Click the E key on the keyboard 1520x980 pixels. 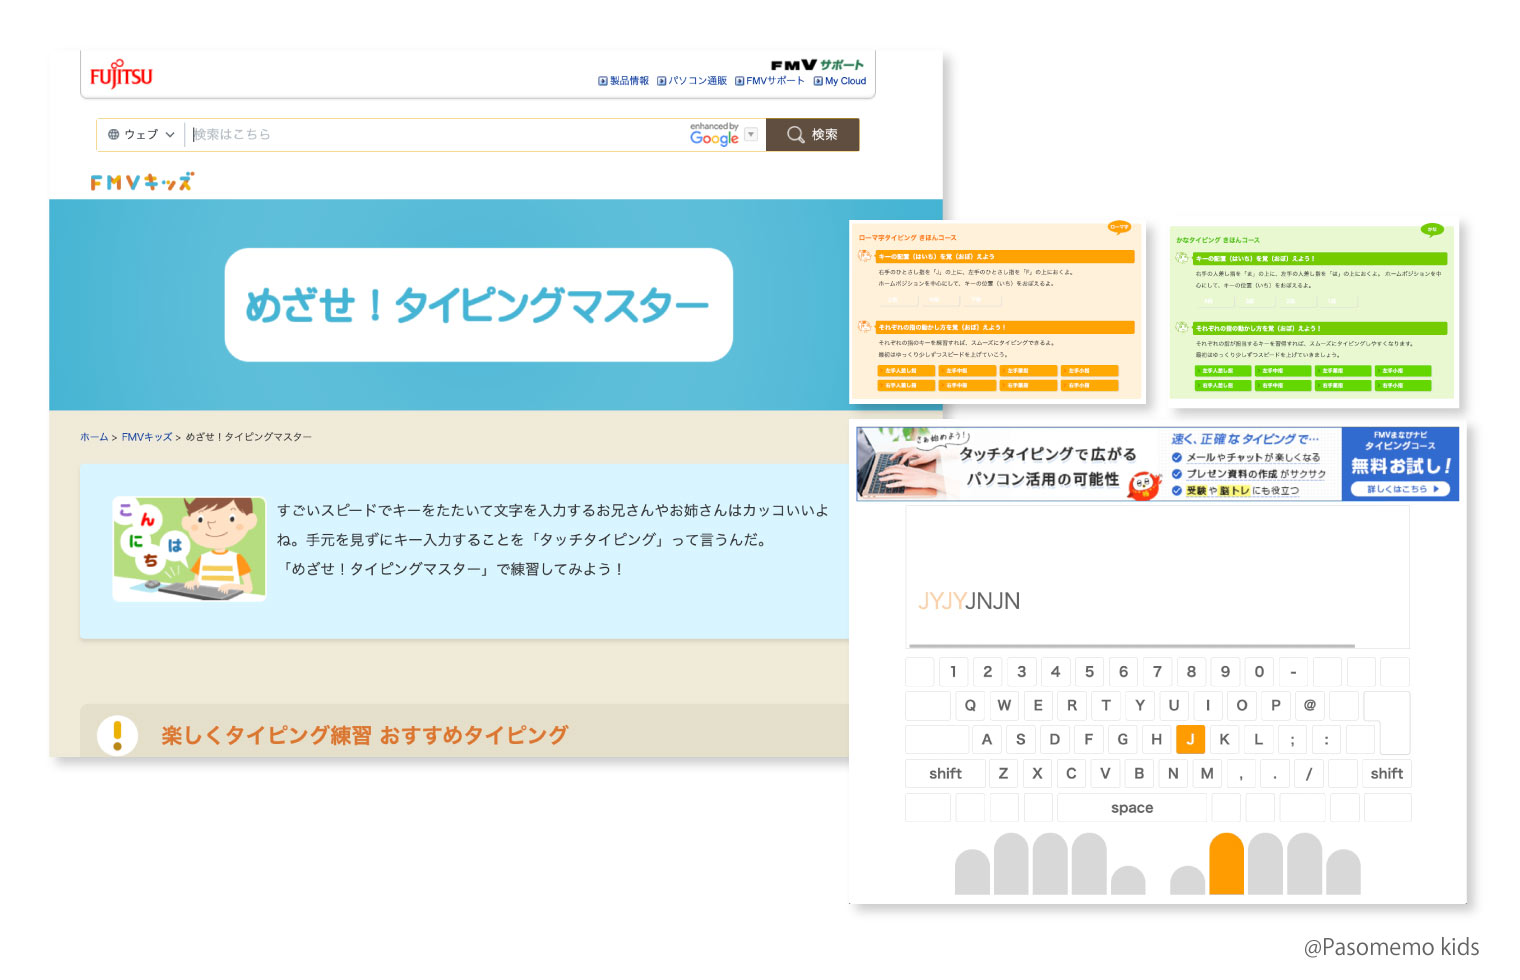coord(1038,705)
